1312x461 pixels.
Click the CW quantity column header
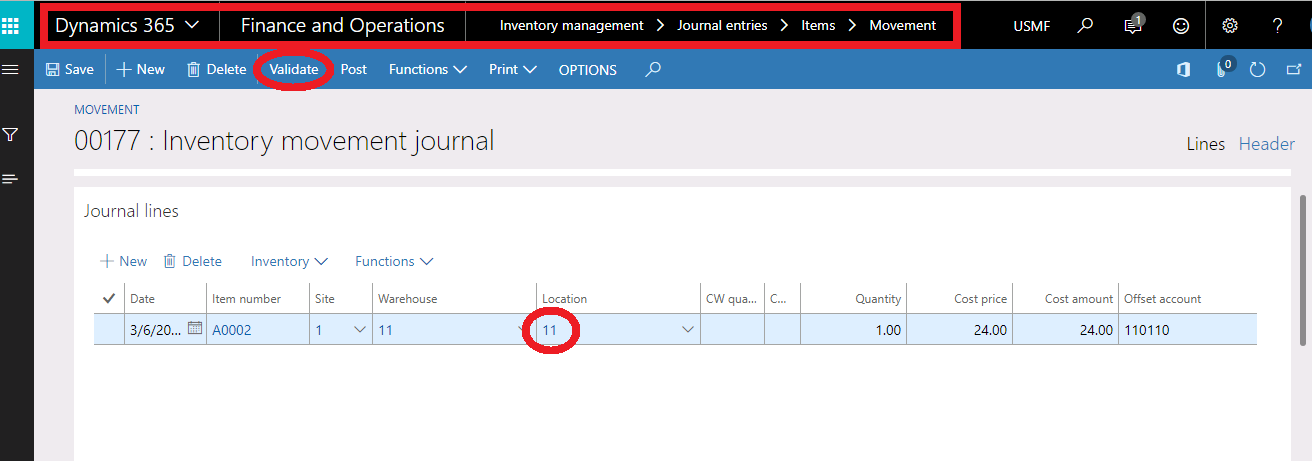[x=731, y=299]
